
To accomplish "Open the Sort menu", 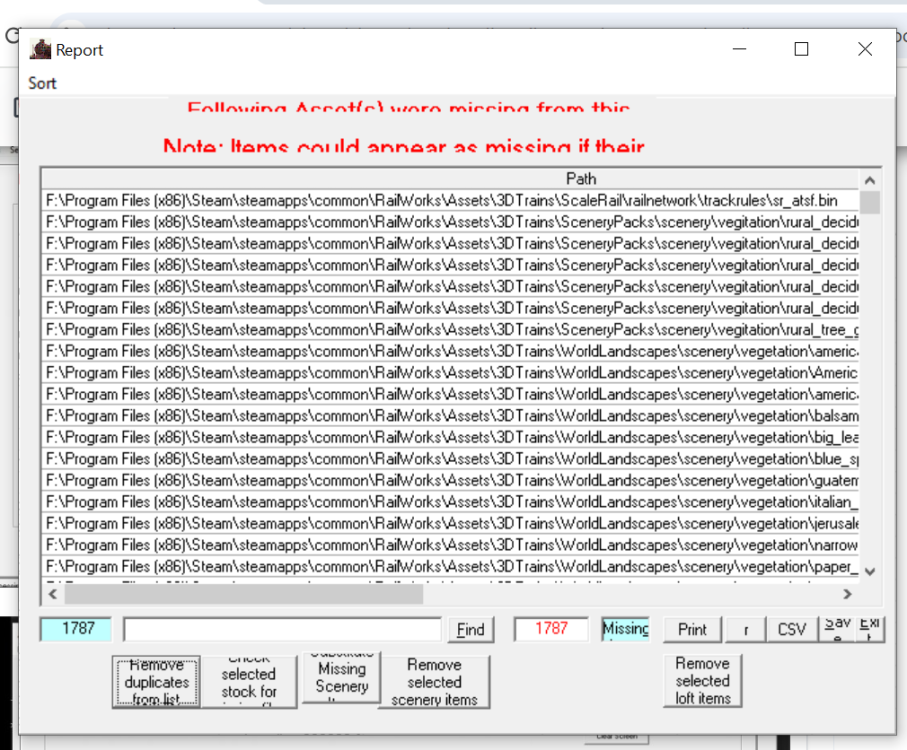I will point(42,83).
